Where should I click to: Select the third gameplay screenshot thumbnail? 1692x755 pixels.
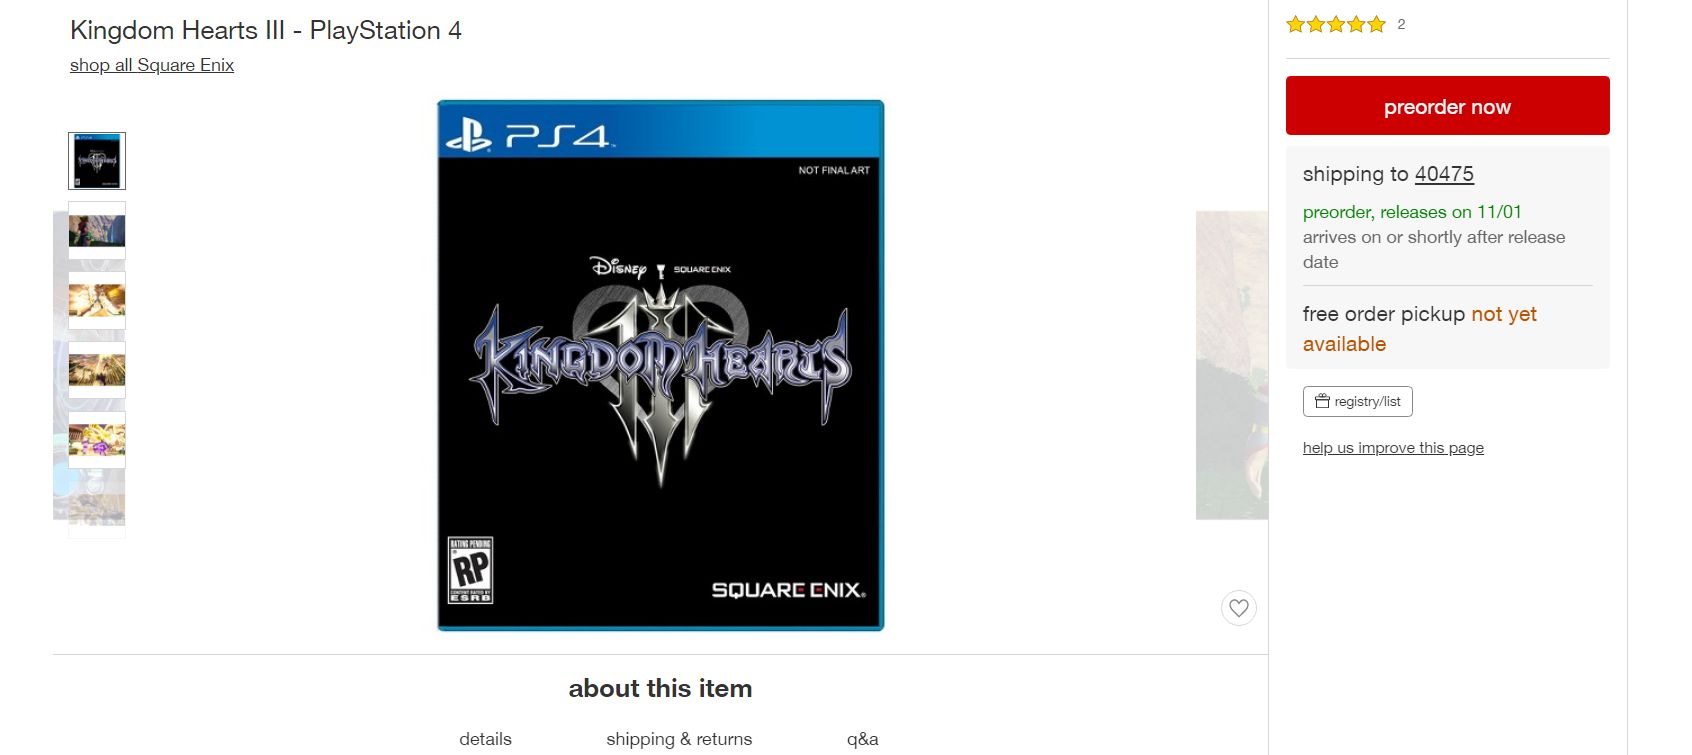coord(97,301)
